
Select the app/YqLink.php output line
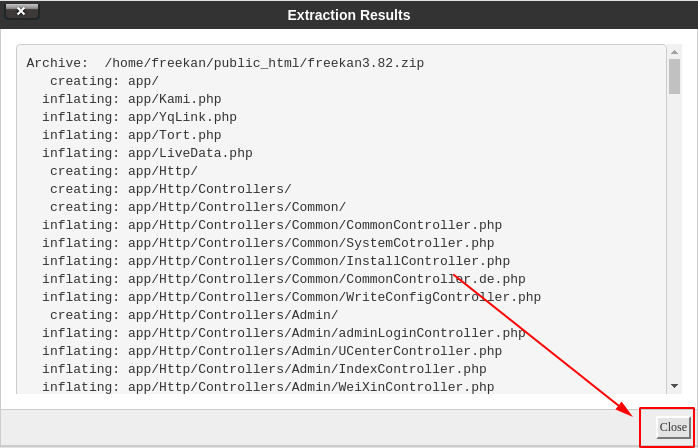coord(139,117)
